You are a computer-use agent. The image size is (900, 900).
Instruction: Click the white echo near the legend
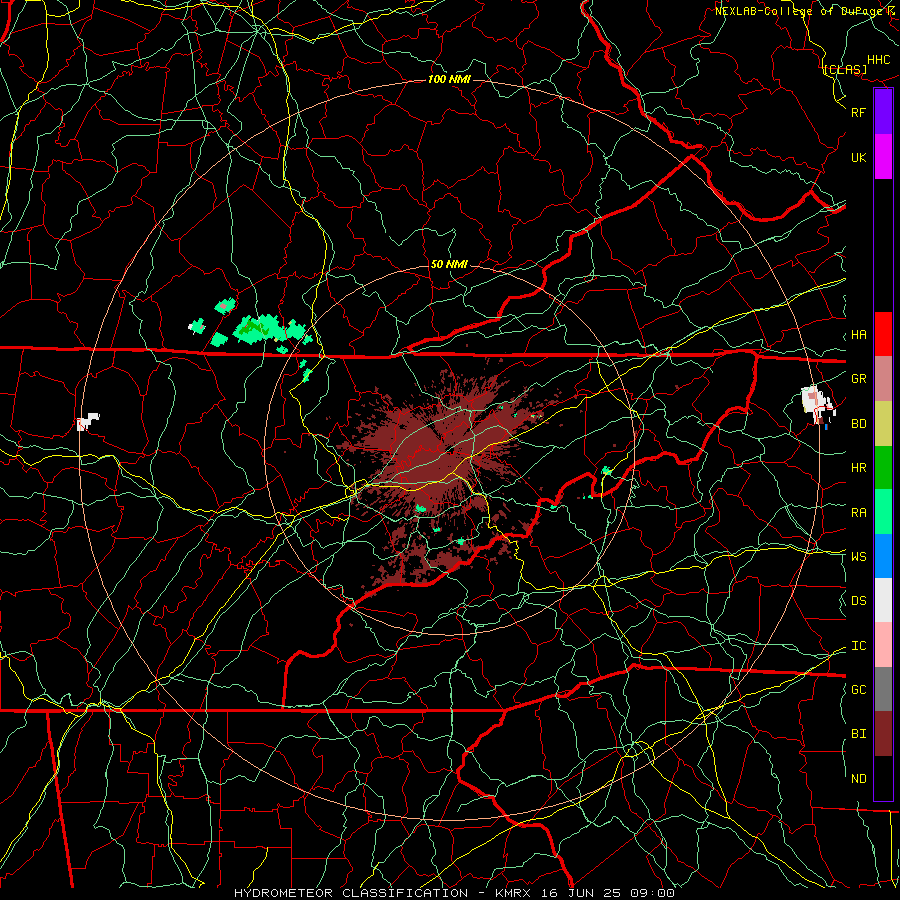(x=817, y=402)
